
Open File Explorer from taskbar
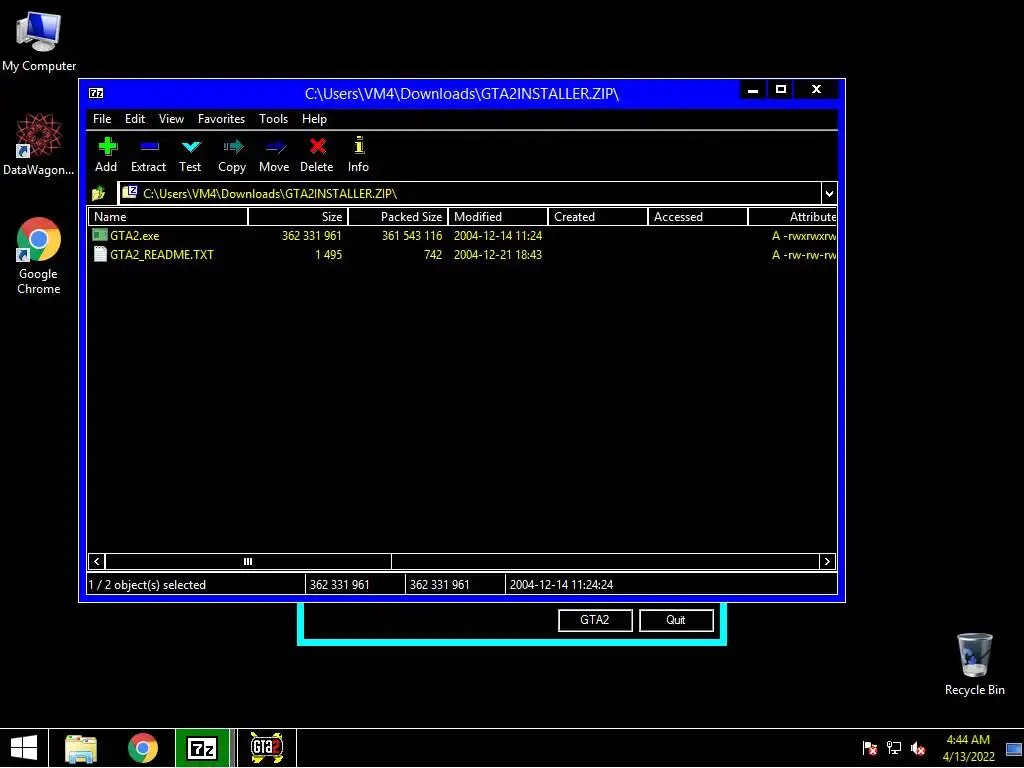tap(81, 748)
